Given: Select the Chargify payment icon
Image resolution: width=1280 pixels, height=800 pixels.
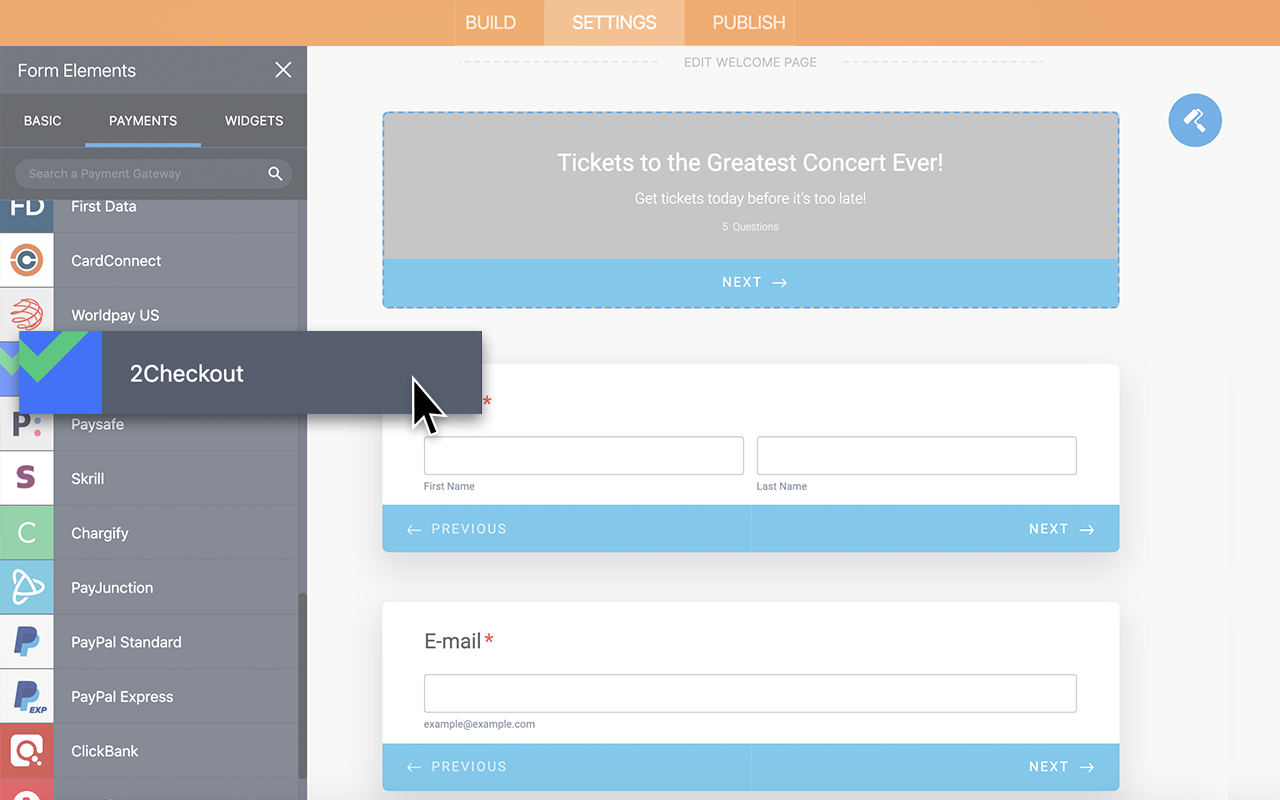Looking at the screenshot, I should 27,532.
